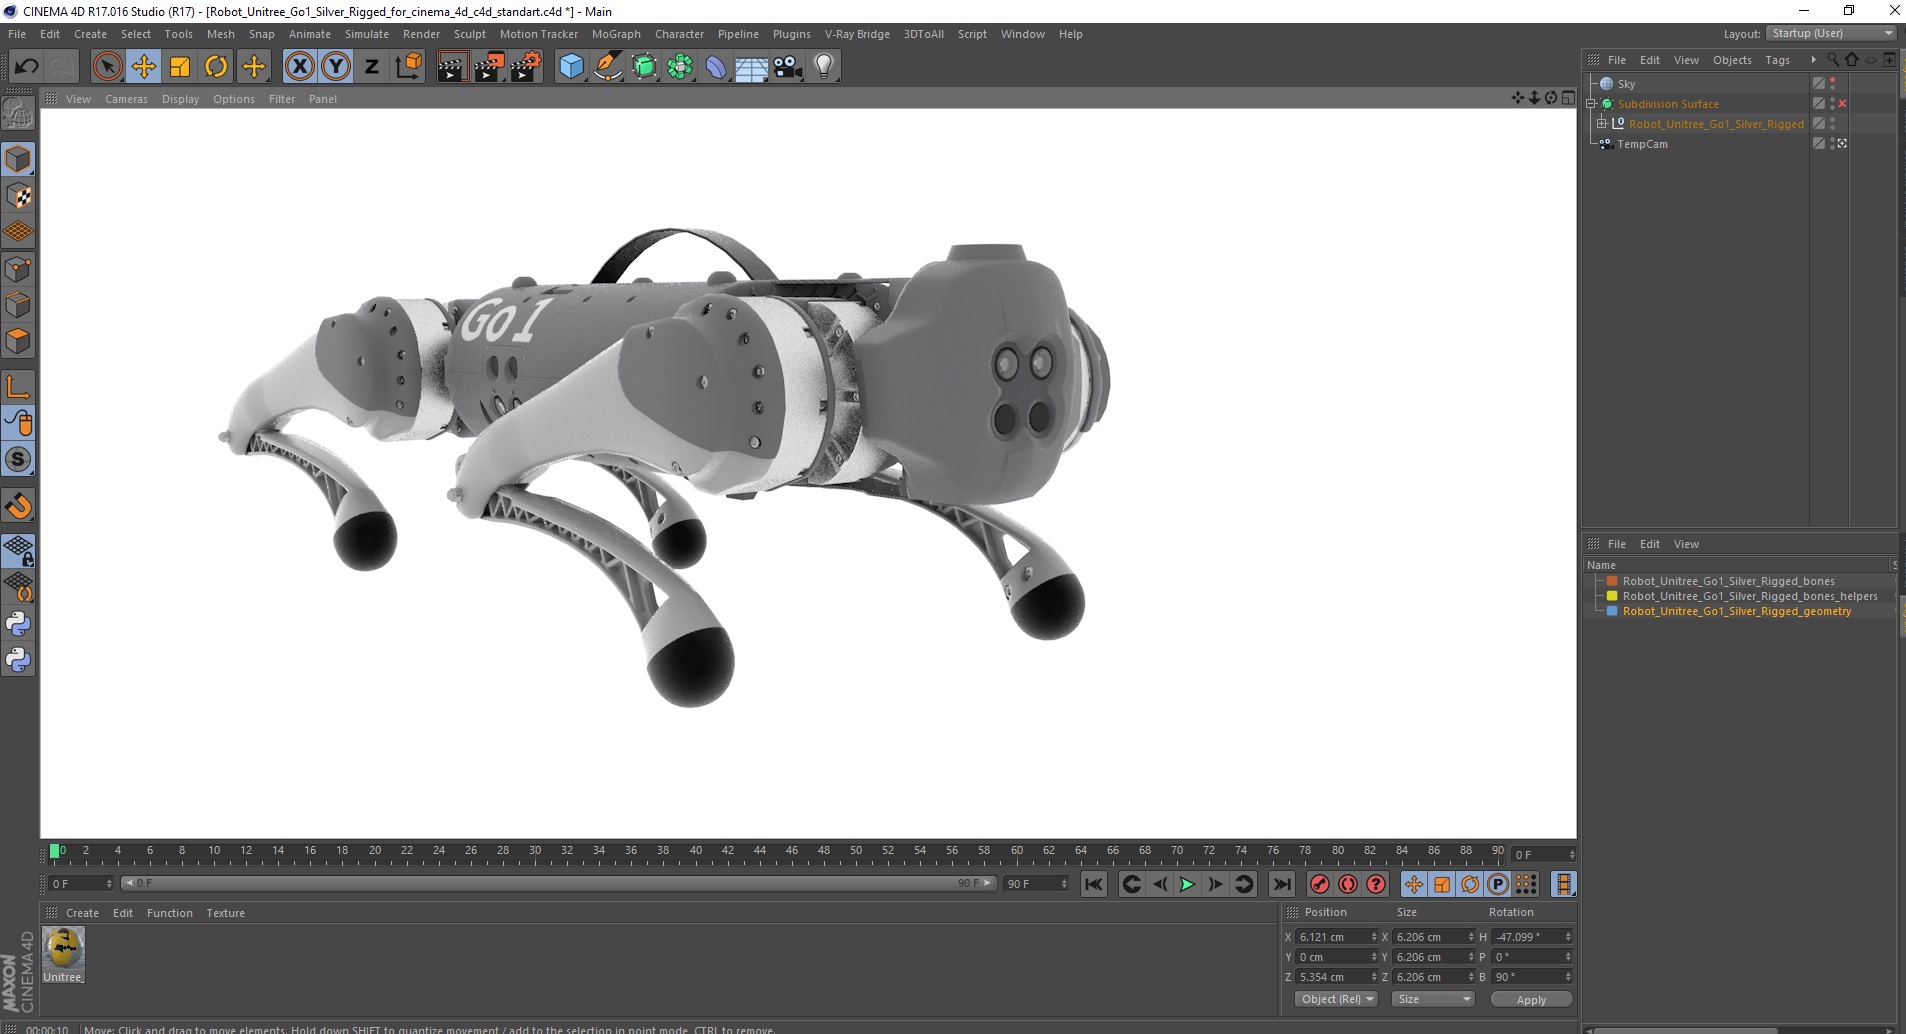Screen dimensions: 1906x1034
Task: Collapse the Subdivision Surface tree node
Action: pos(1590,104)
